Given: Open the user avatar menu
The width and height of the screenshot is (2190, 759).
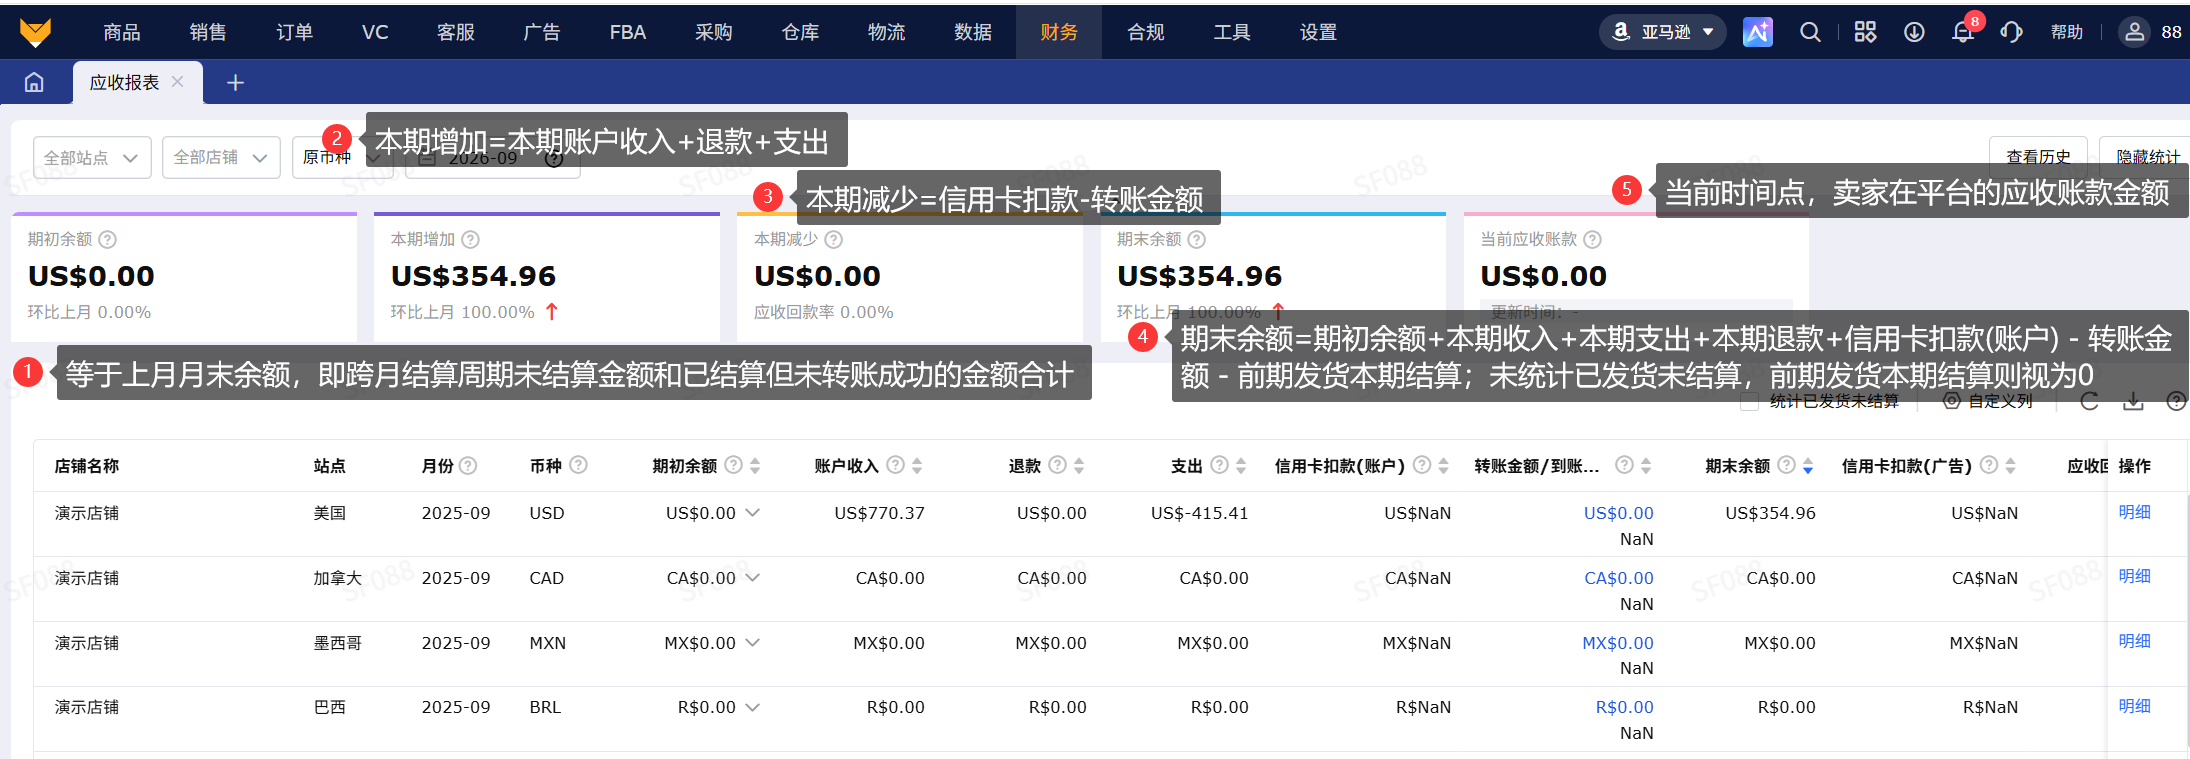Looking at the screenshot, I should click(2134, 32).
